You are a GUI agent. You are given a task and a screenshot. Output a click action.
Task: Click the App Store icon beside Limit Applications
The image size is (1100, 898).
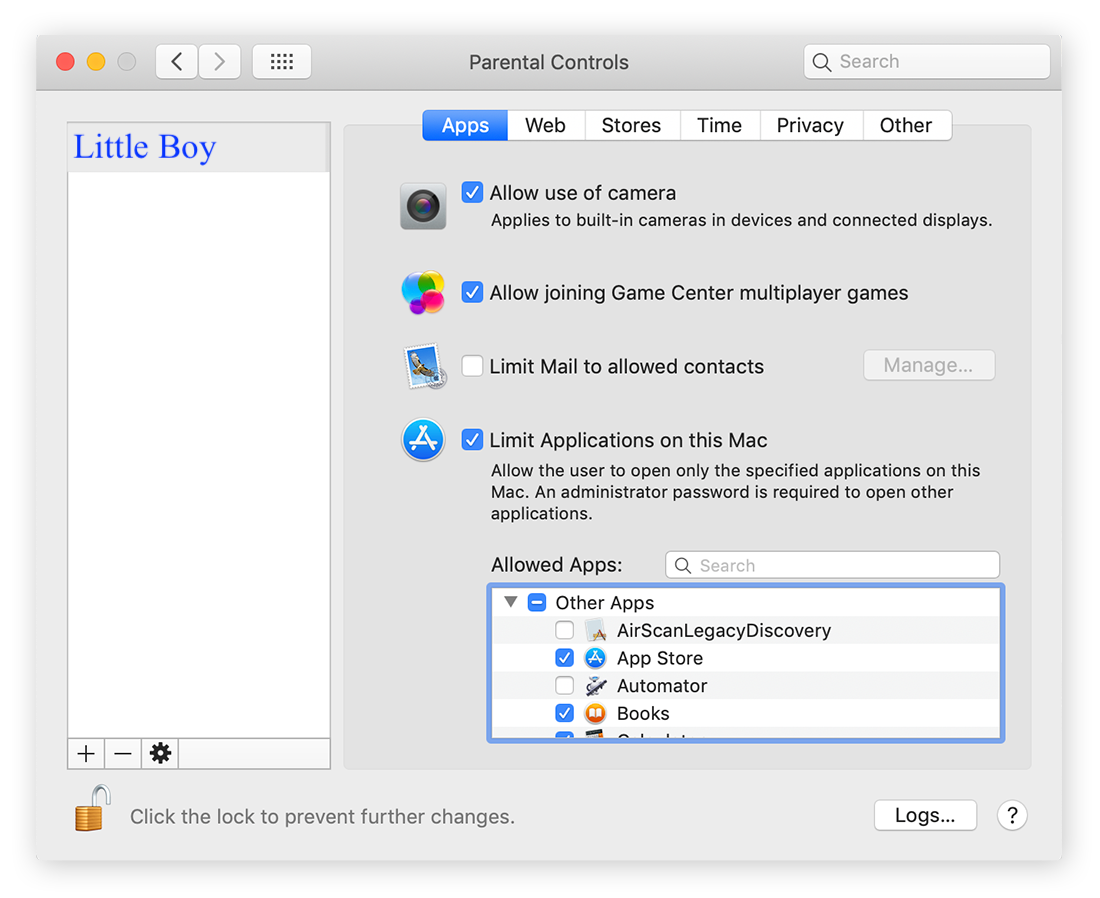(x=422, y=439)
